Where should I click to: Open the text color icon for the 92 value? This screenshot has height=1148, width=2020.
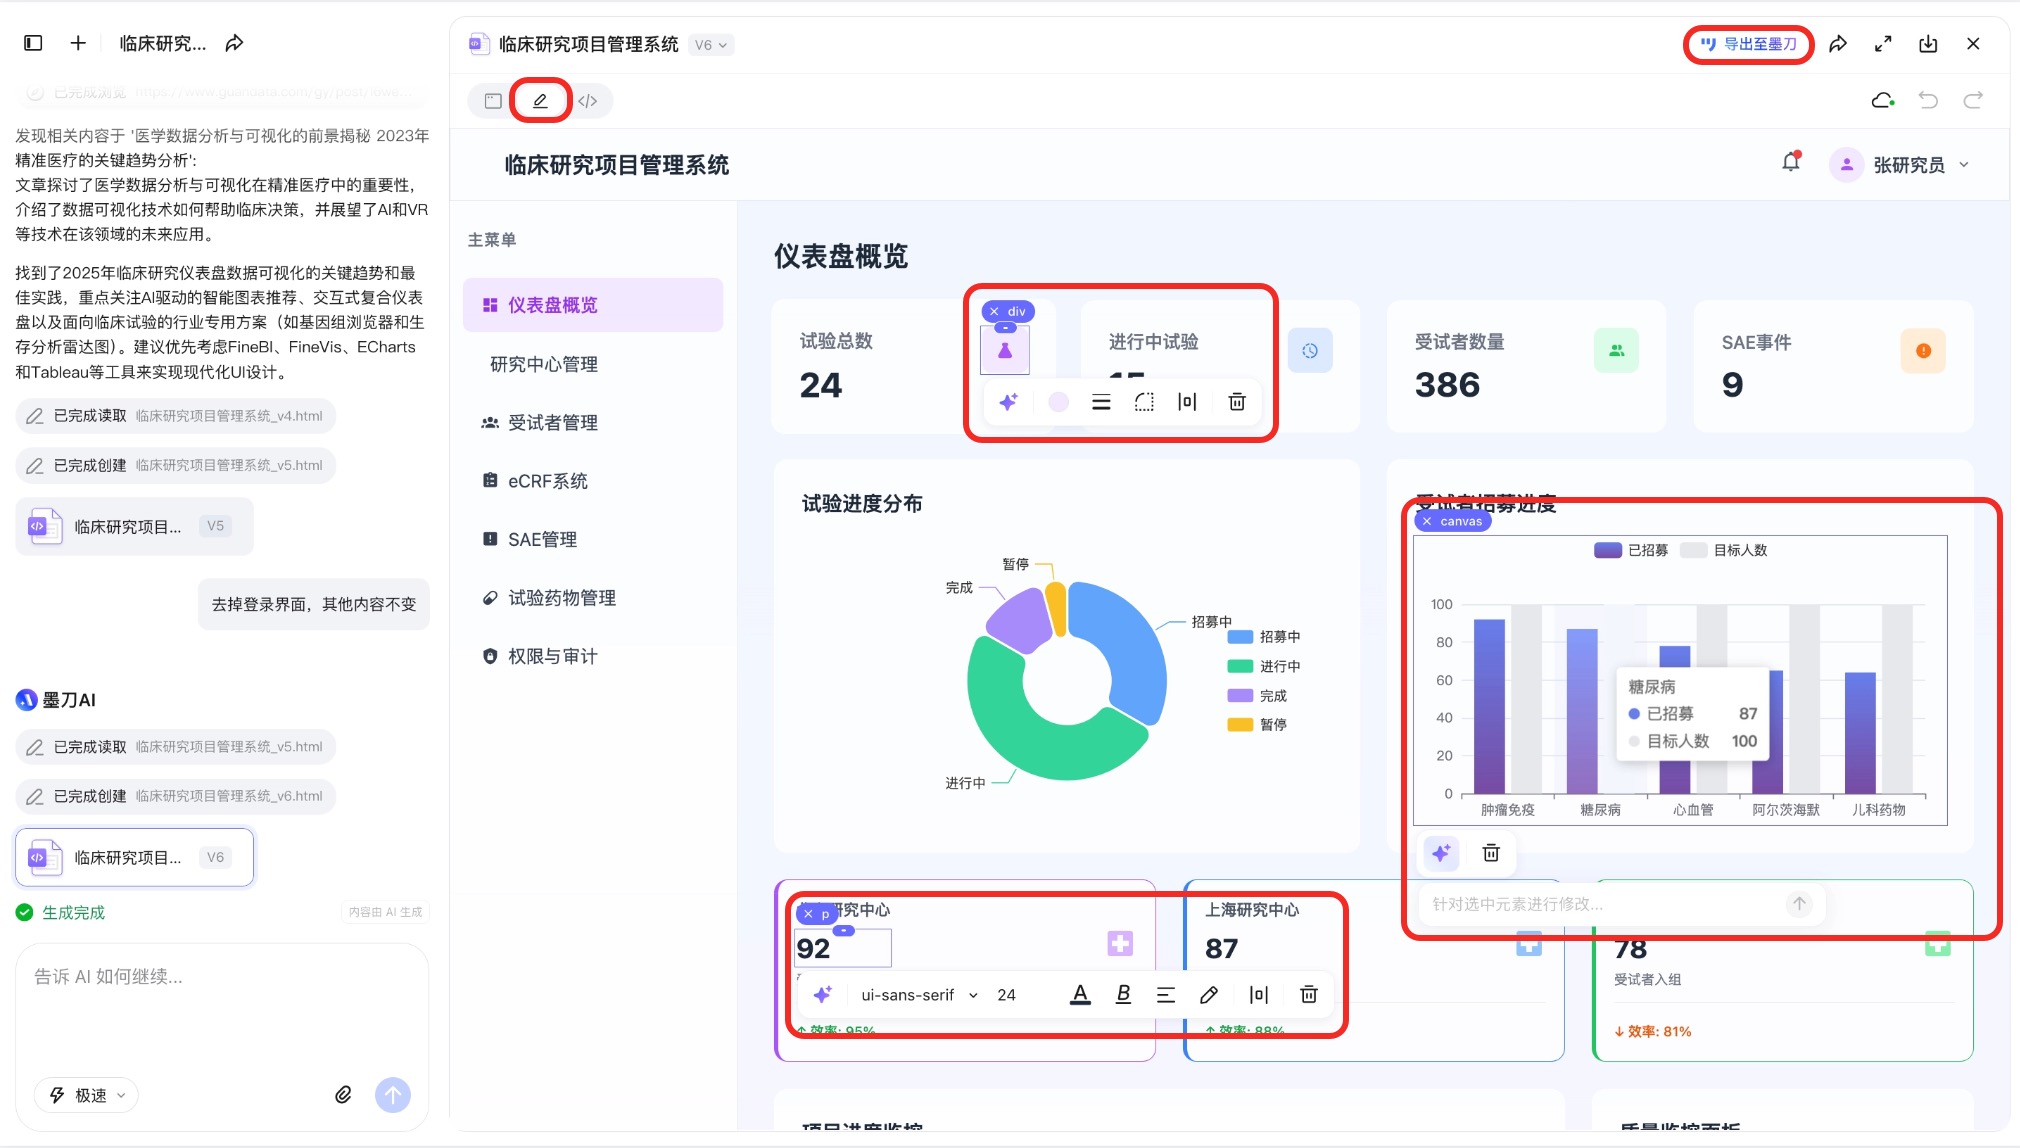(1079, 994)
